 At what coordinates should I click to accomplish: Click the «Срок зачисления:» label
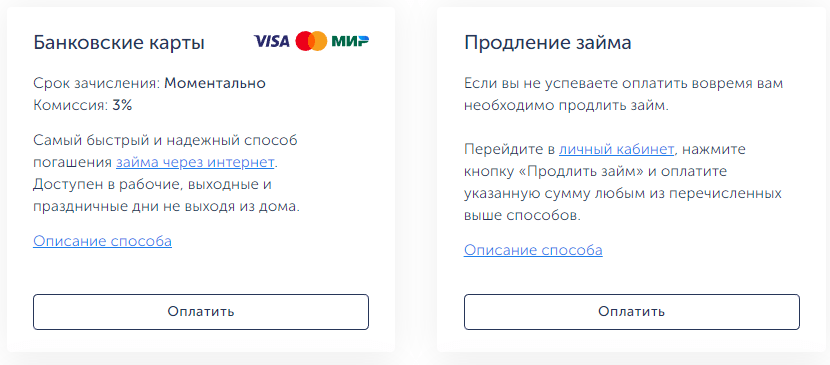pyautogui.click(x=97, y=84)
